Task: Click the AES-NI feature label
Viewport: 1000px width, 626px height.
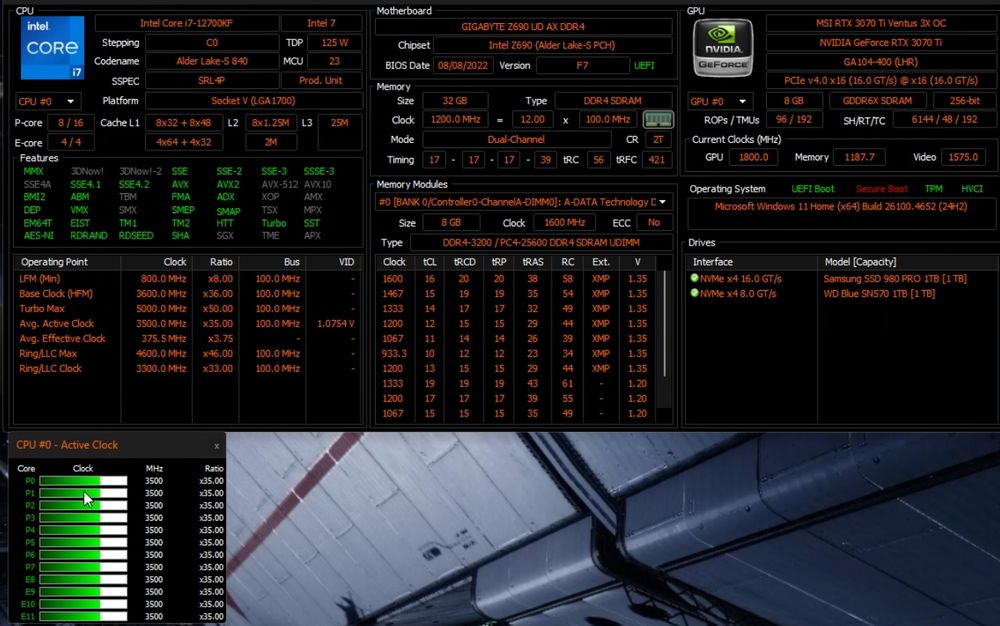Action: [38, 236]
